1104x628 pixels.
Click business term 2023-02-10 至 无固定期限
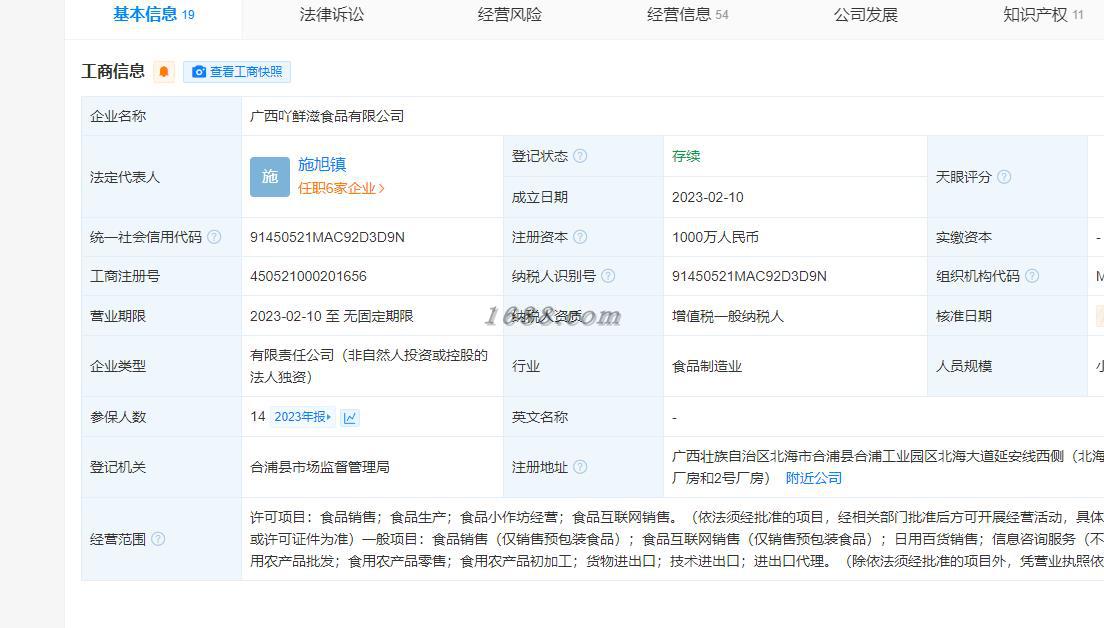tap(332, 316)
